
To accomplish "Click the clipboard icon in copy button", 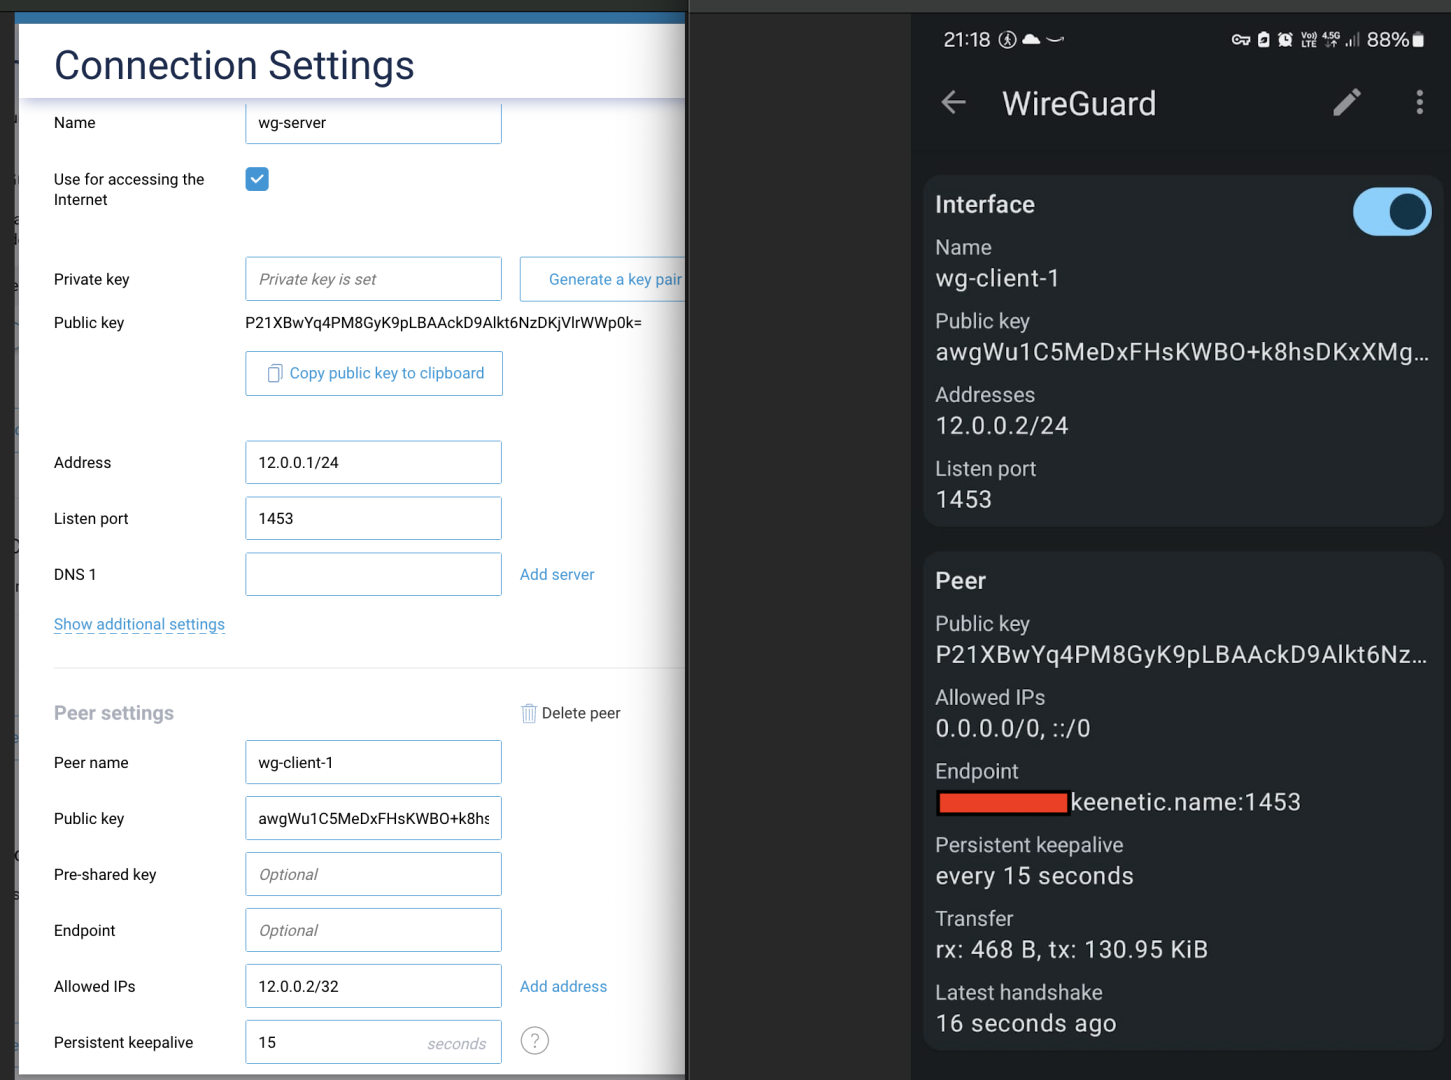I will click(x=275, y=373).
